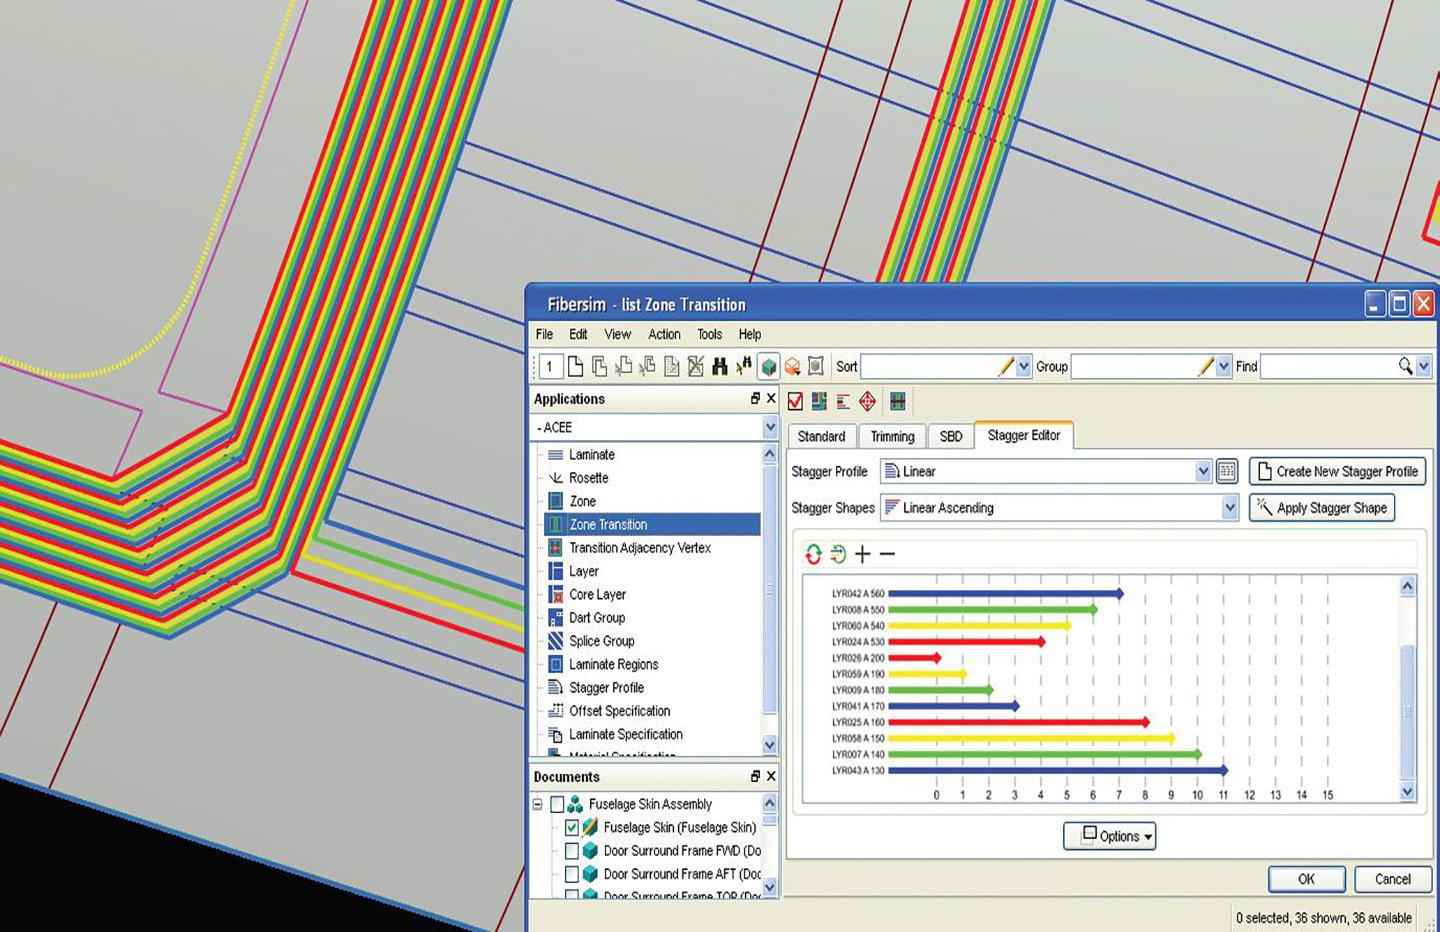Undock the Documents panel
The image size is (1440, 932).
click(x=755, y=776)
